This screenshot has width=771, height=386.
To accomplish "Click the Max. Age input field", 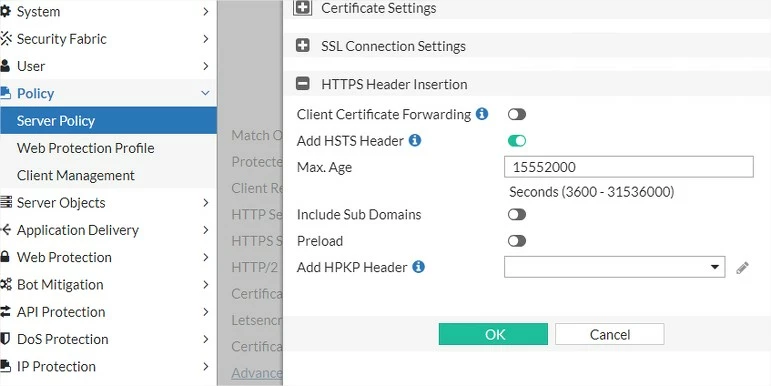I will (x=629, y=167).
